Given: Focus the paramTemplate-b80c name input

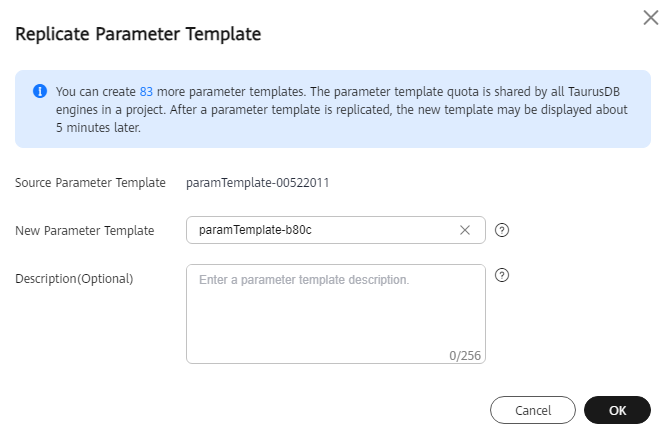Looking at the screenshot, I should 336,230.
